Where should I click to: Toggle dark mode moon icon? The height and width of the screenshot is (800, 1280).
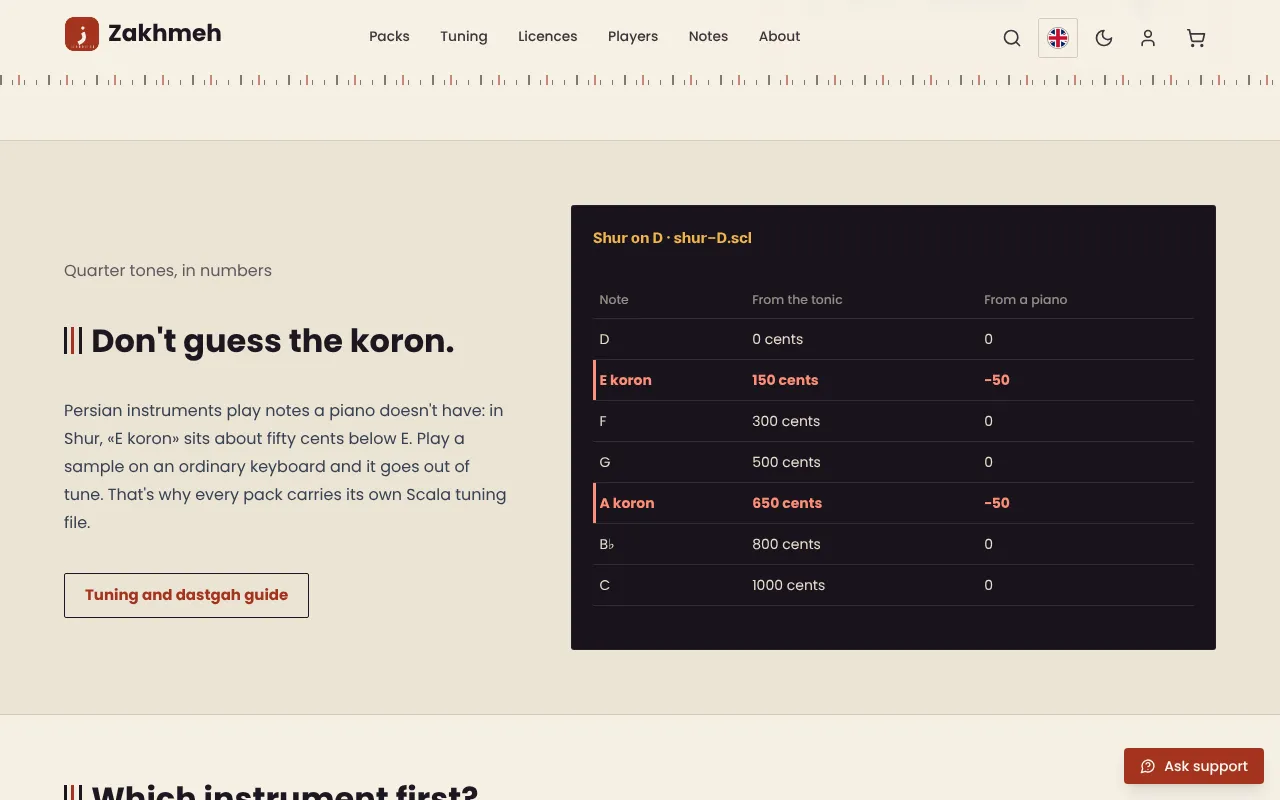1104,38
